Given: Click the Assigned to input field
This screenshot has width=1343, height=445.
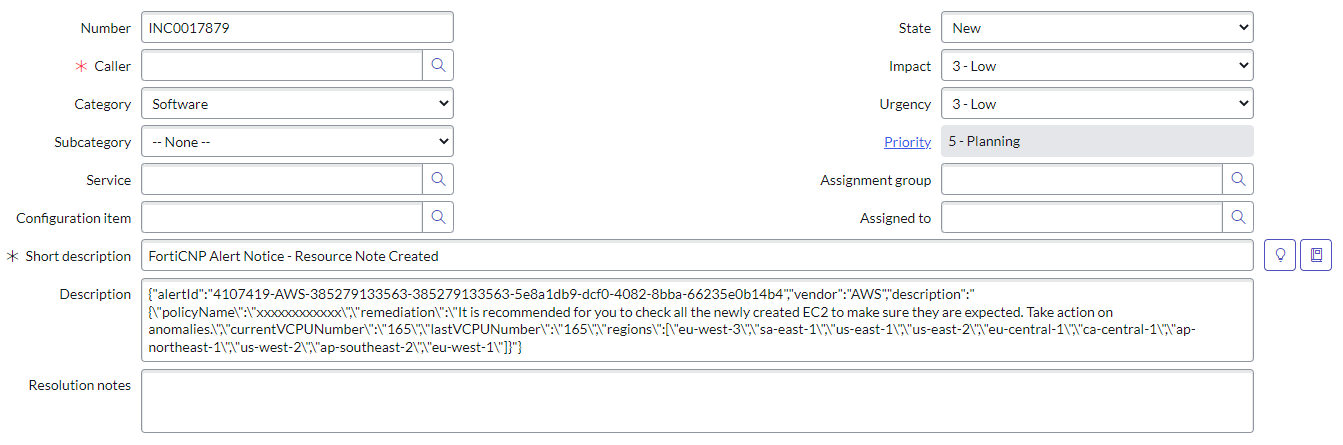Looking at the screenshot, I should point(1081,217).
